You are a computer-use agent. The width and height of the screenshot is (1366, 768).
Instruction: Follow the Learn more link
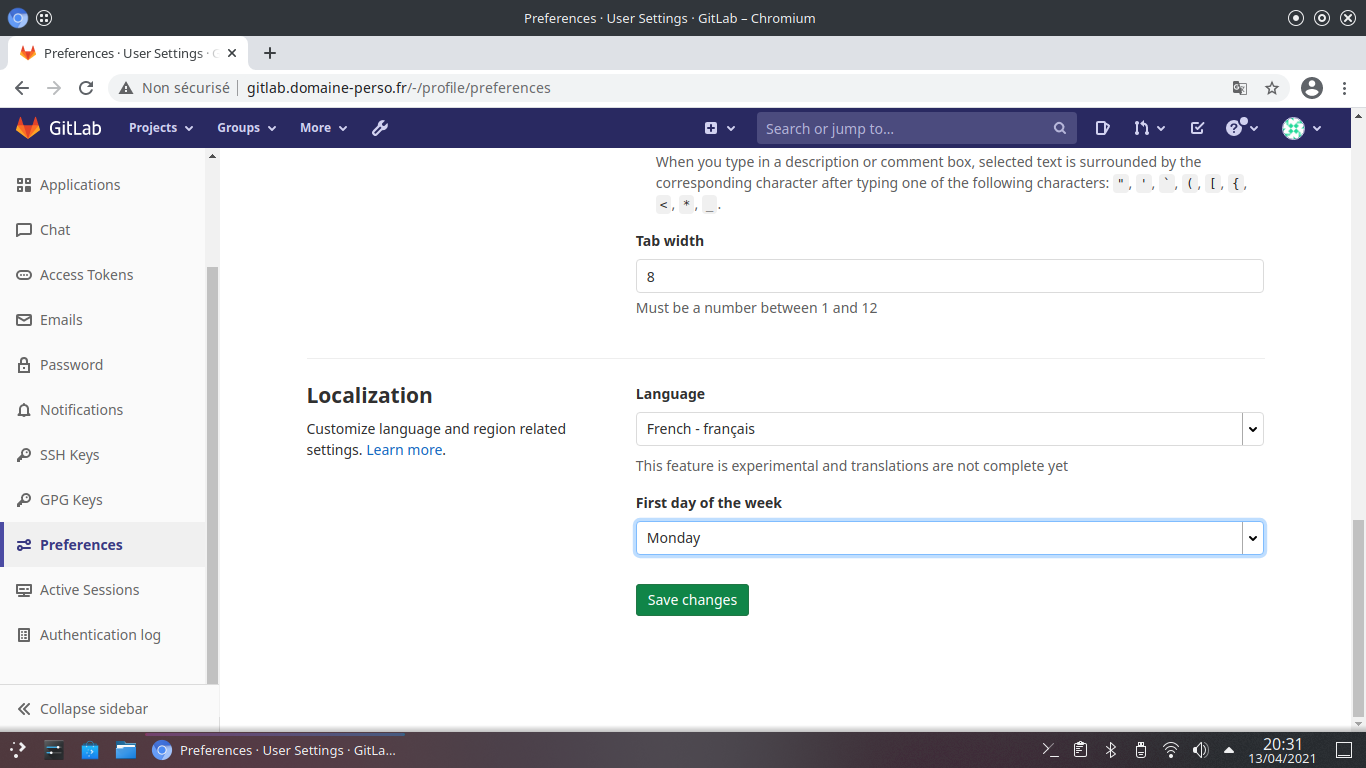[404, 450]
